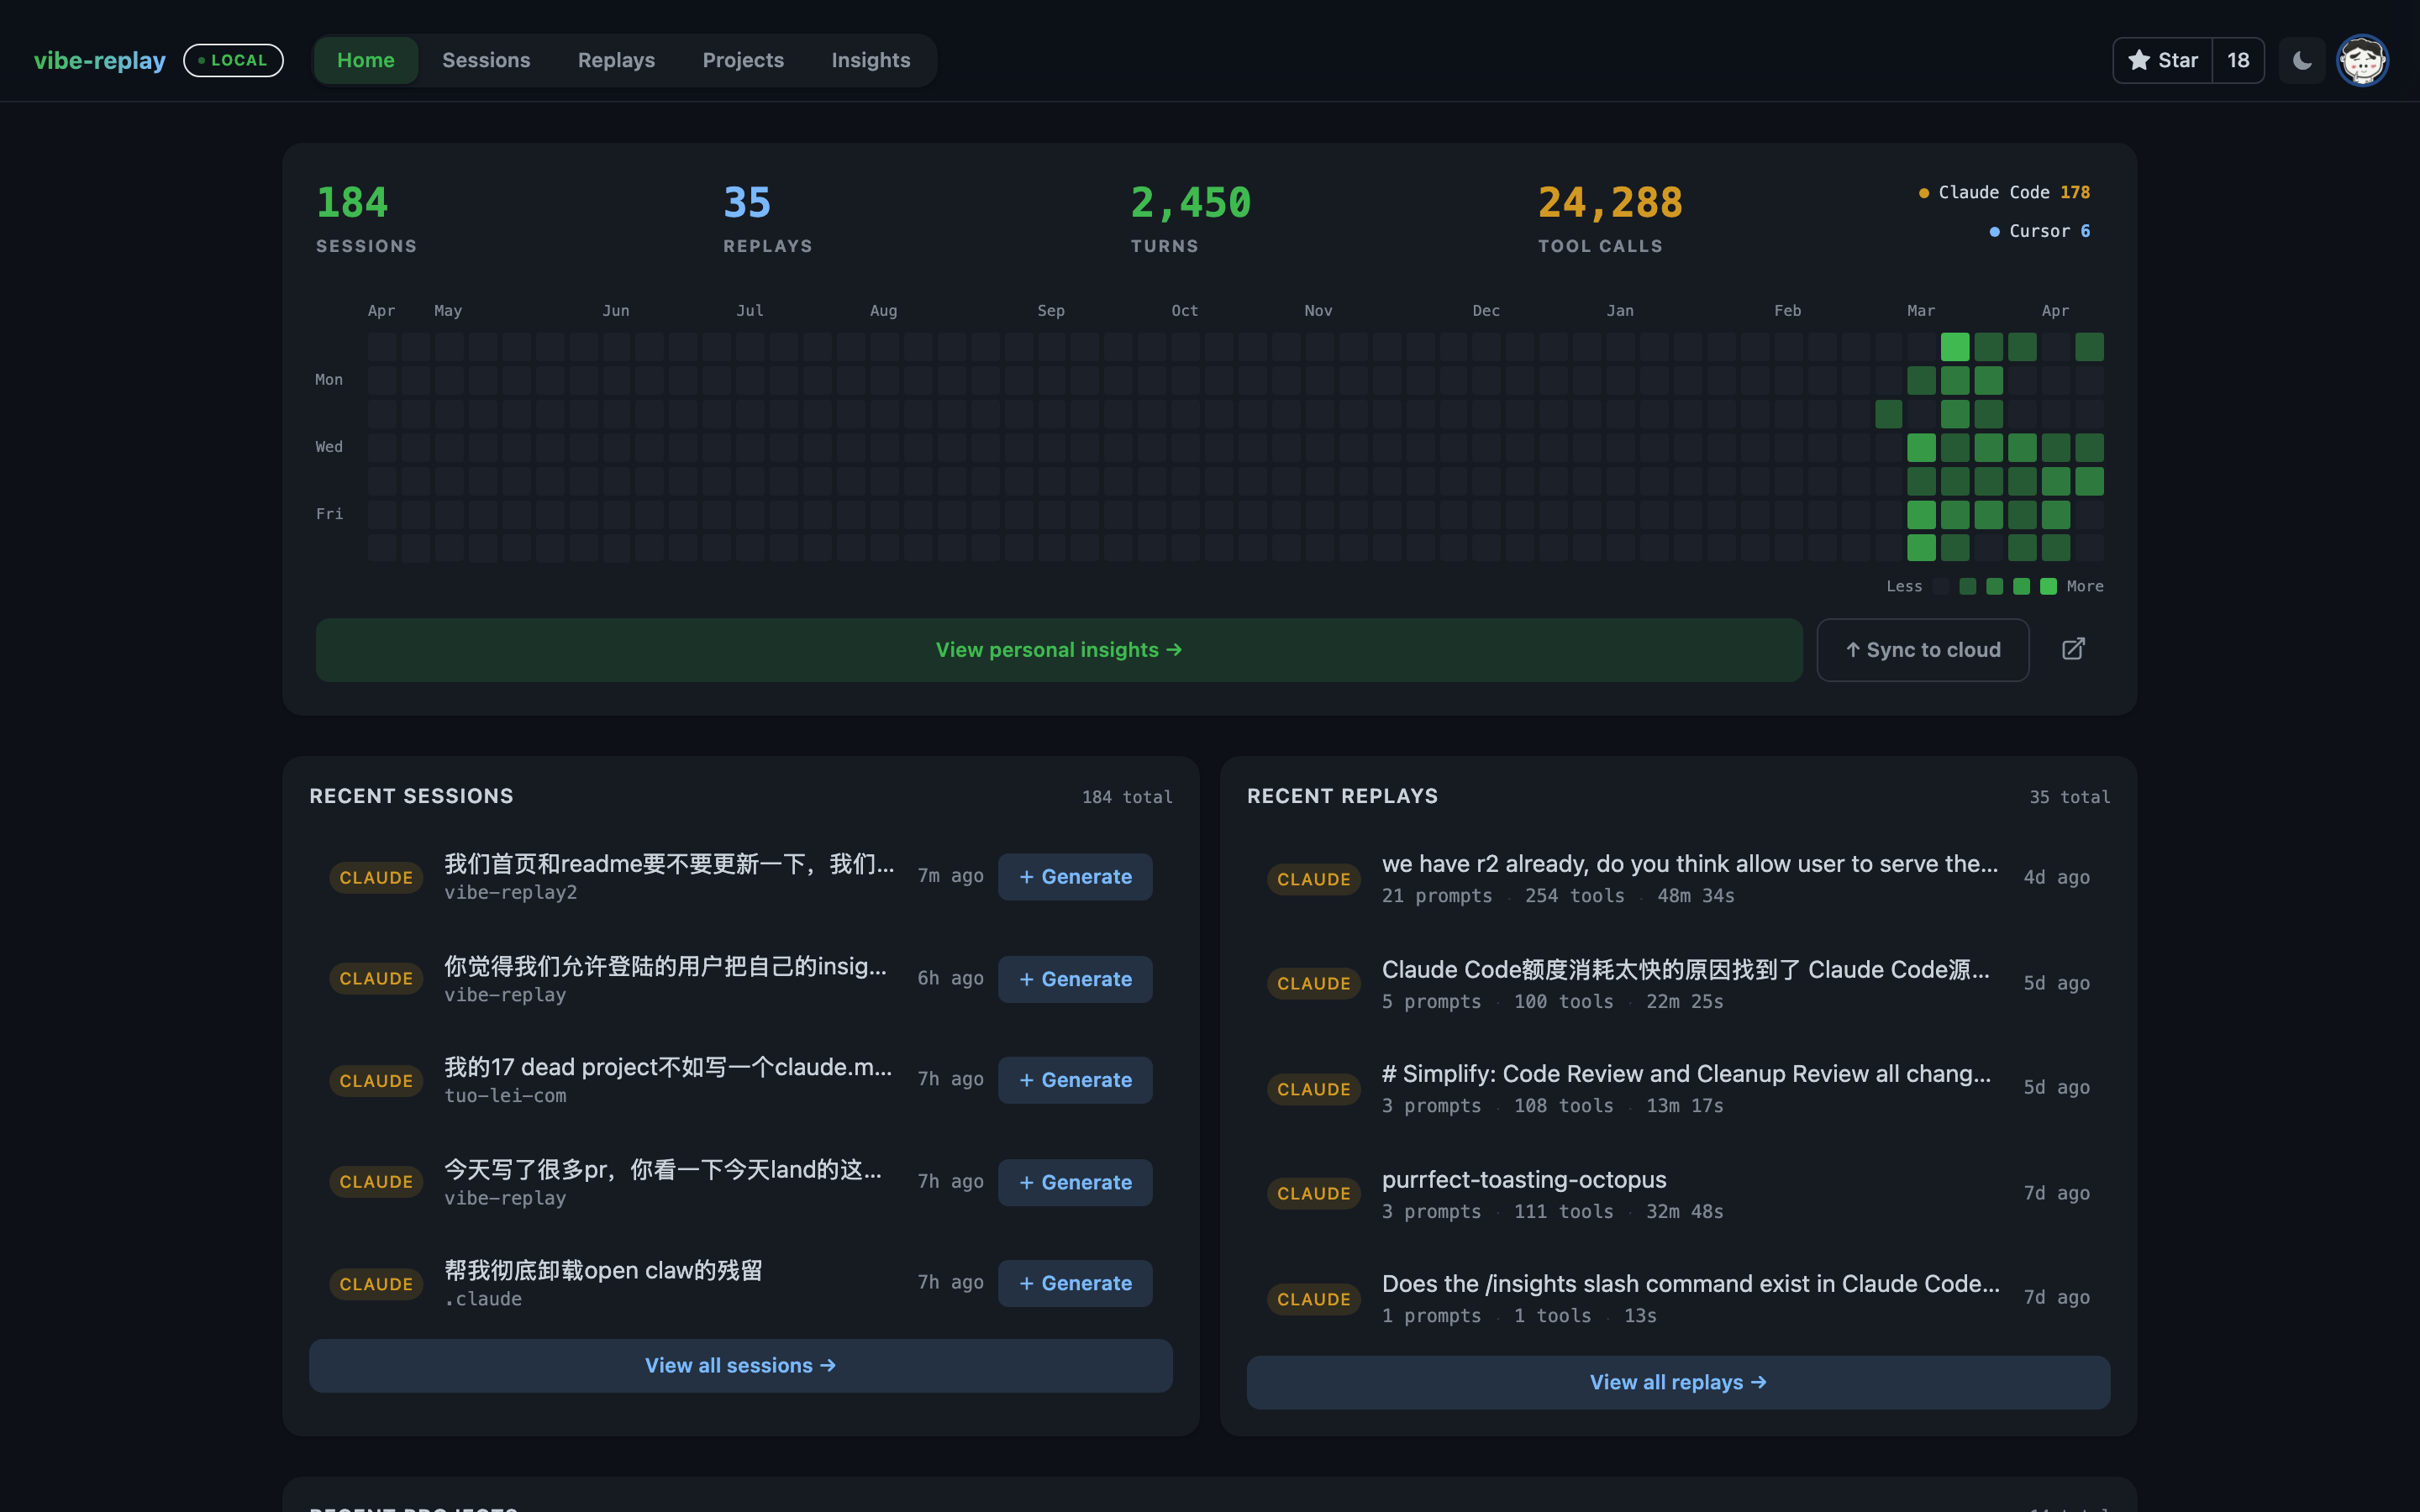This screenshot has width=2420, height=1512.
Task: Open the purrfect-toasting-octopus replay
Action: 1523,1180
